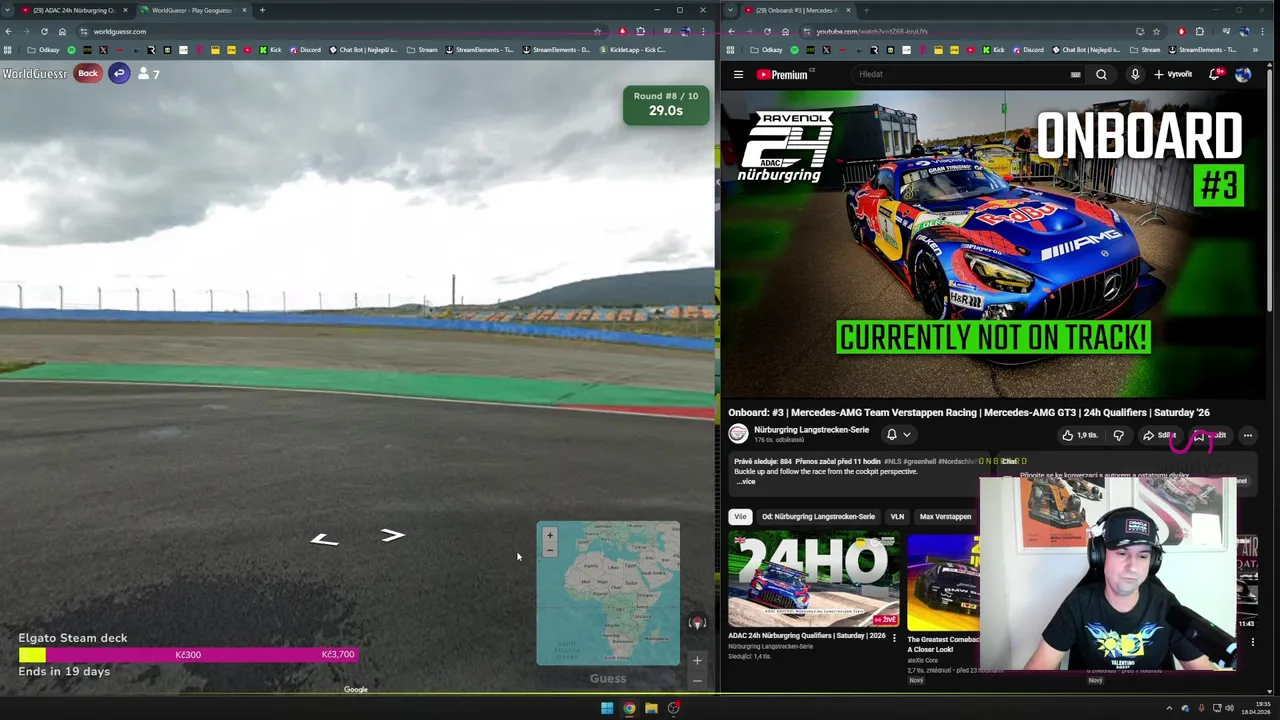Reload the YouTube page in right browser
Image resolution: width=1280 pixels, height=720 pixels.
click(767, 31)
